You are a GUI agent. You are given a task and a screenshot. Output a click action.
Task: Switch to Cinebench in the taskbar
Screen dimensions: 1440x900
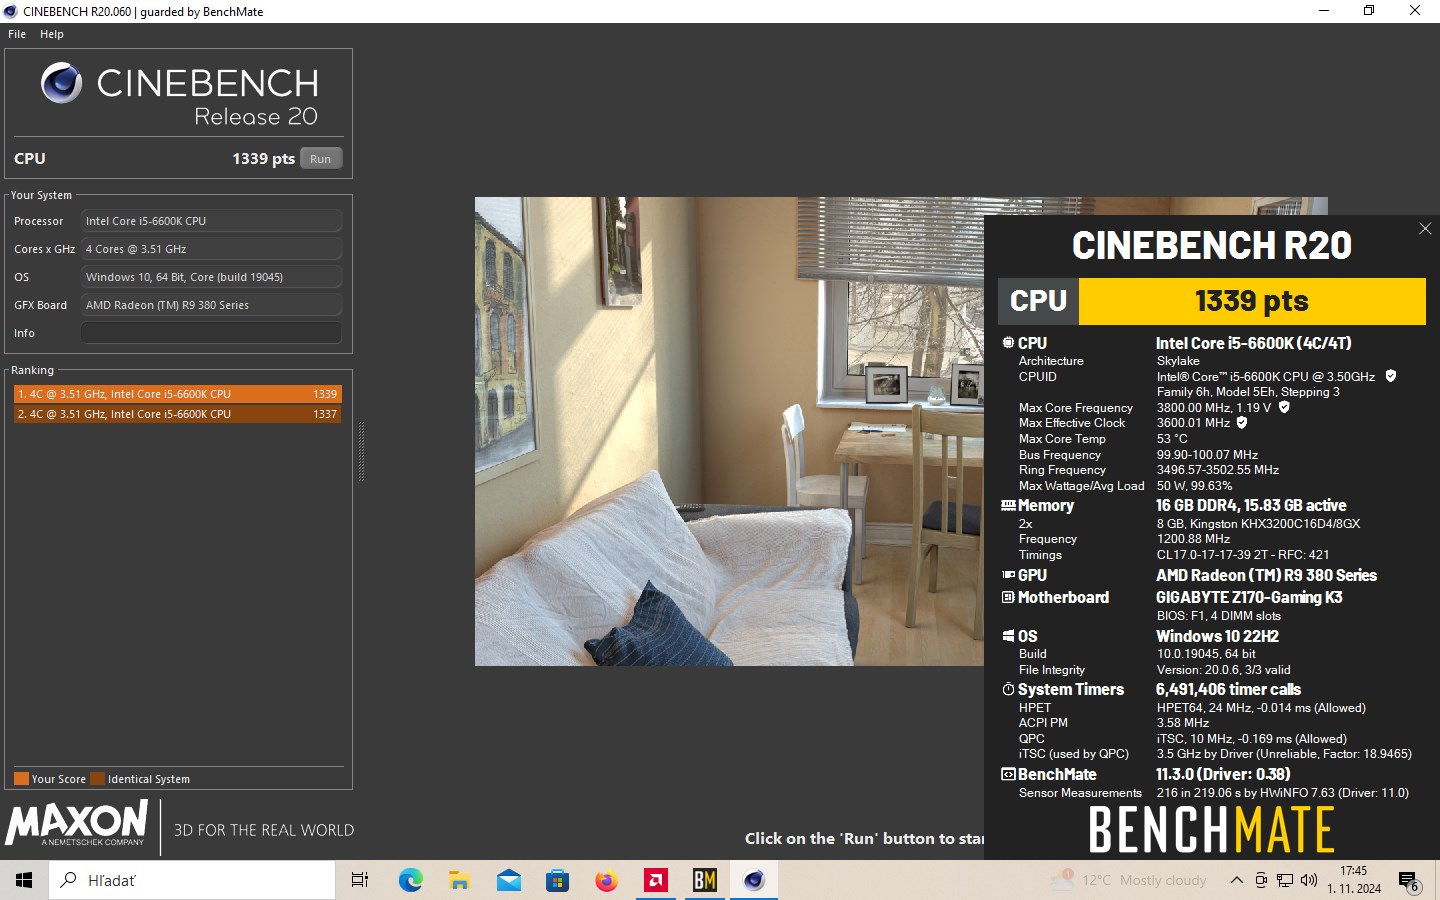coord(754,880)
